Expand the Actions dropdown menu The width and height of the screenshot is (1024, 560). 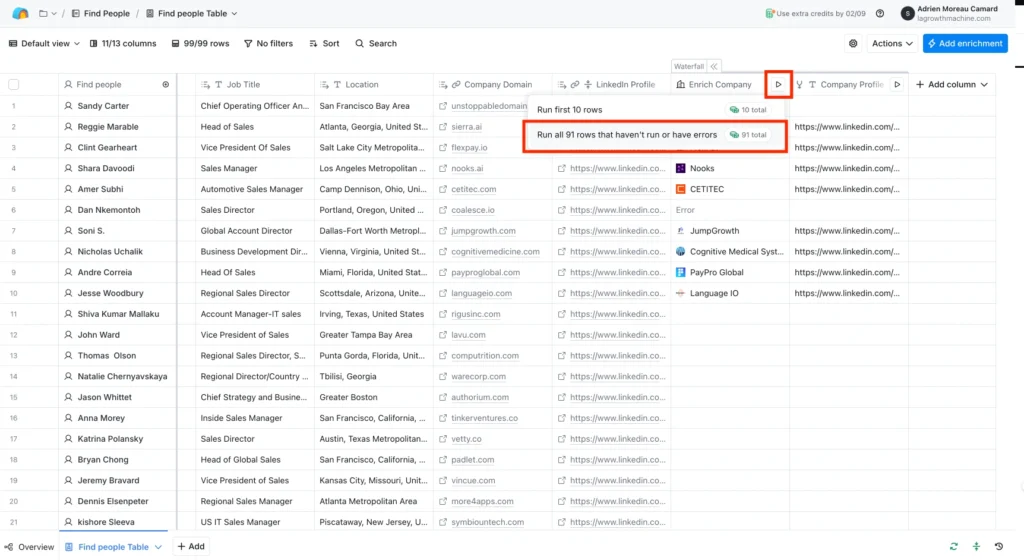click(x=891, y=44)
